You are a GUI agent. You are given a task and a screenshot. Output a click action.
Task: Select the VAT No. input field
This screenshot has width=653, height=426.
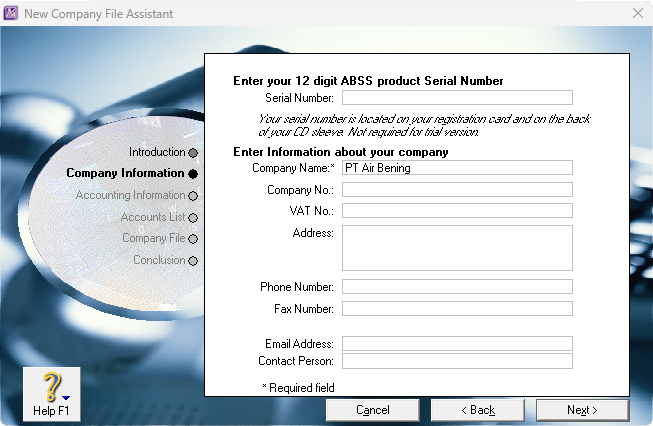(x=457, y=210)
